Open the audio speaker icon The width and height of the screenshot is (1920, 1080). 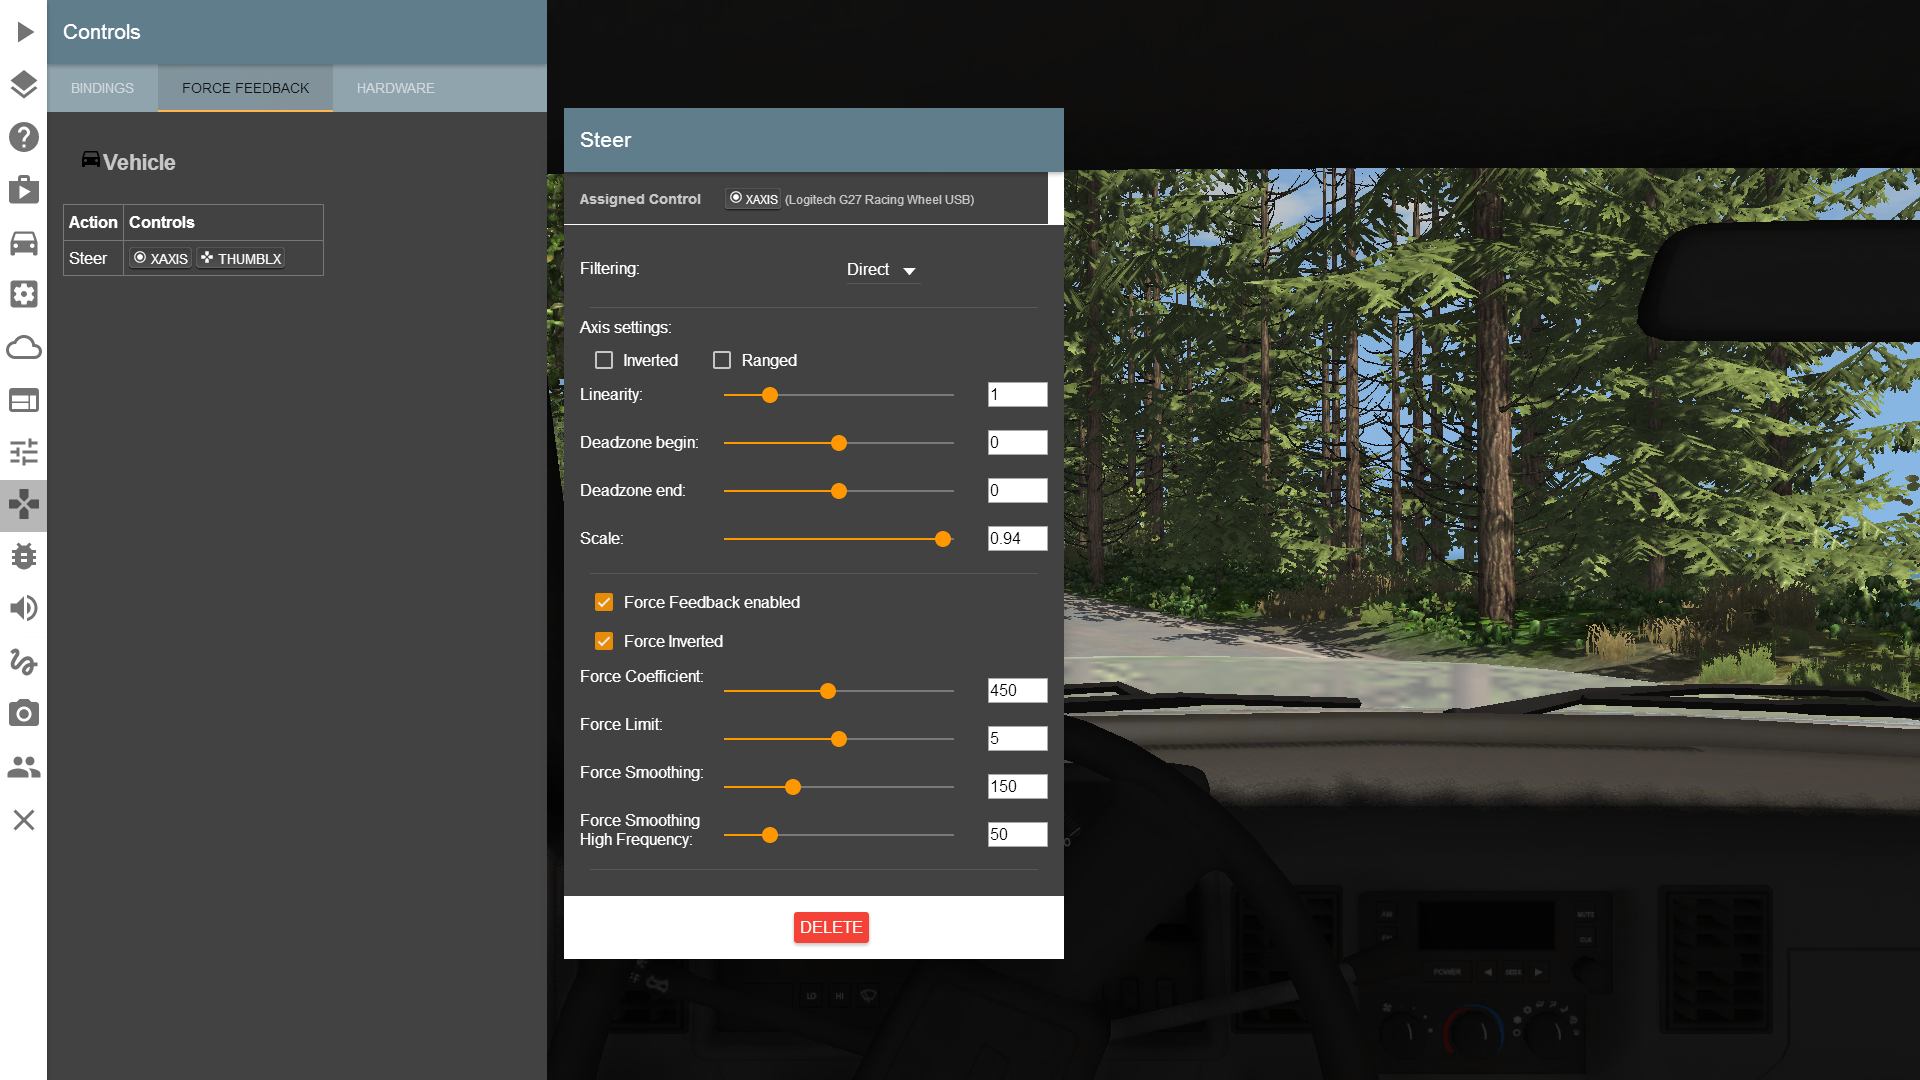click(24, 608)
